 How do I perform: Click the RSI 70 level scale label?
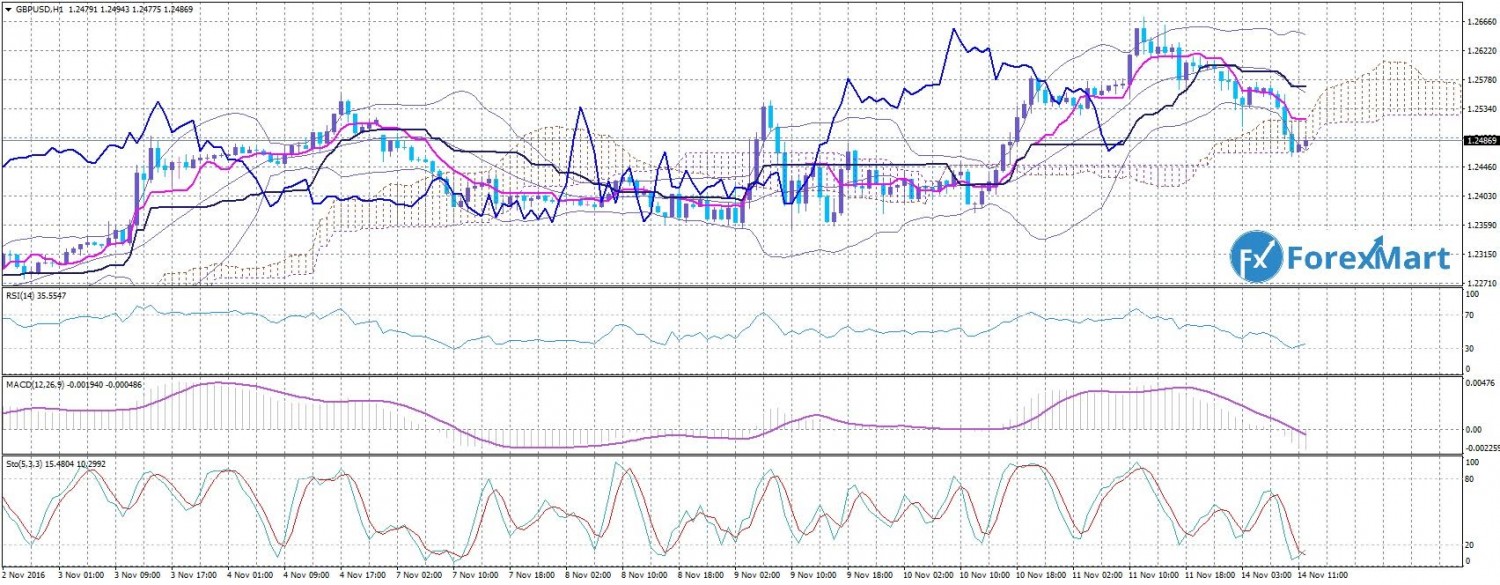point(1470,316)
